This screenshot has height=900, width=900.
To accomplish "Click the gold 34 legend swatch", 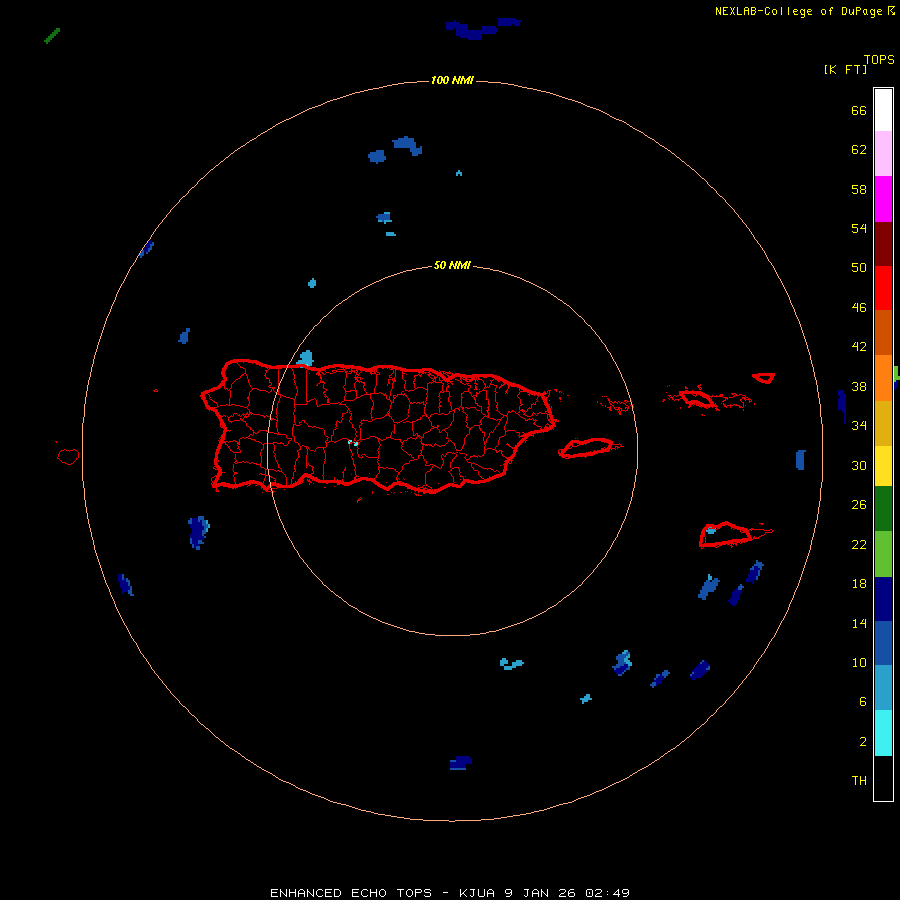I will coord(883,424).
